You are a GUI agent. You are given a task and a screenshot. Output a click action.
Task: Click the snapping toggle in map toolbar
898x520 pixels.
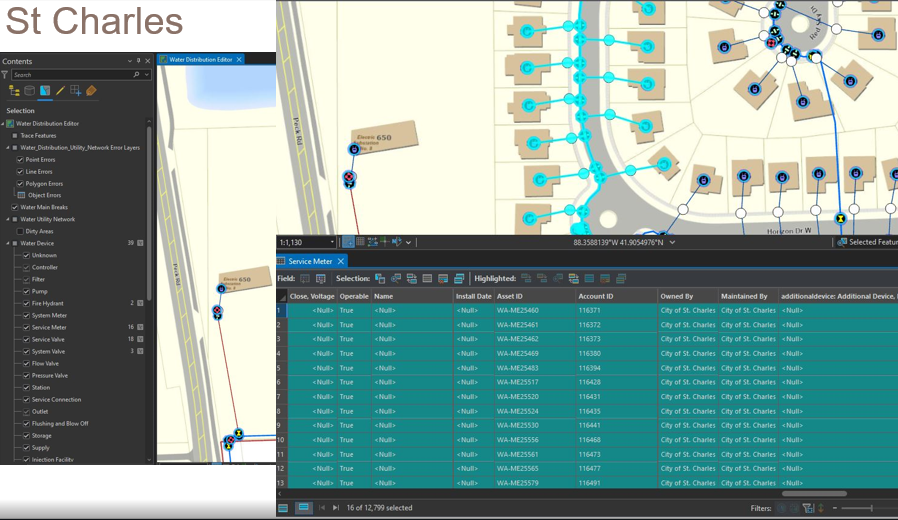(x=348, y=242)
